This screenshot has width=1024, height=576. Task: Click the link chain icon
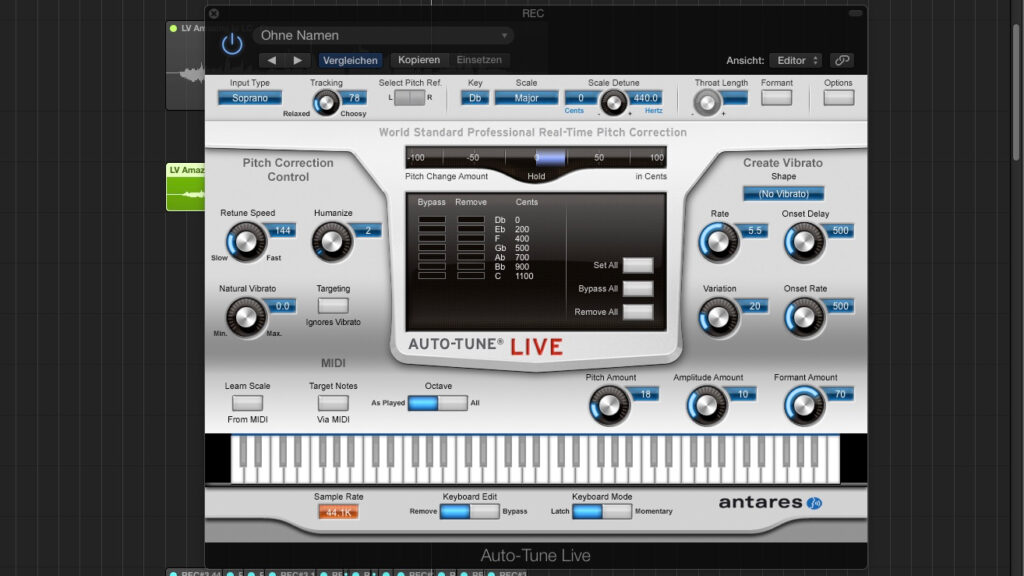(x=842, y=60)
